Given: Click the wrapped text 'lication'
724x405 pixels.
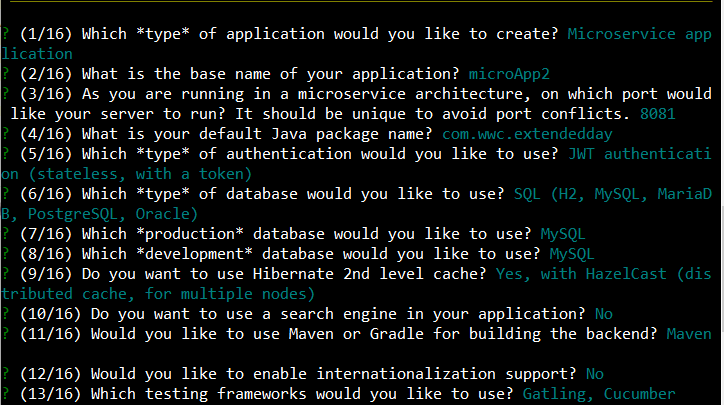Looking at the screenshot, I should coord(37,54).
